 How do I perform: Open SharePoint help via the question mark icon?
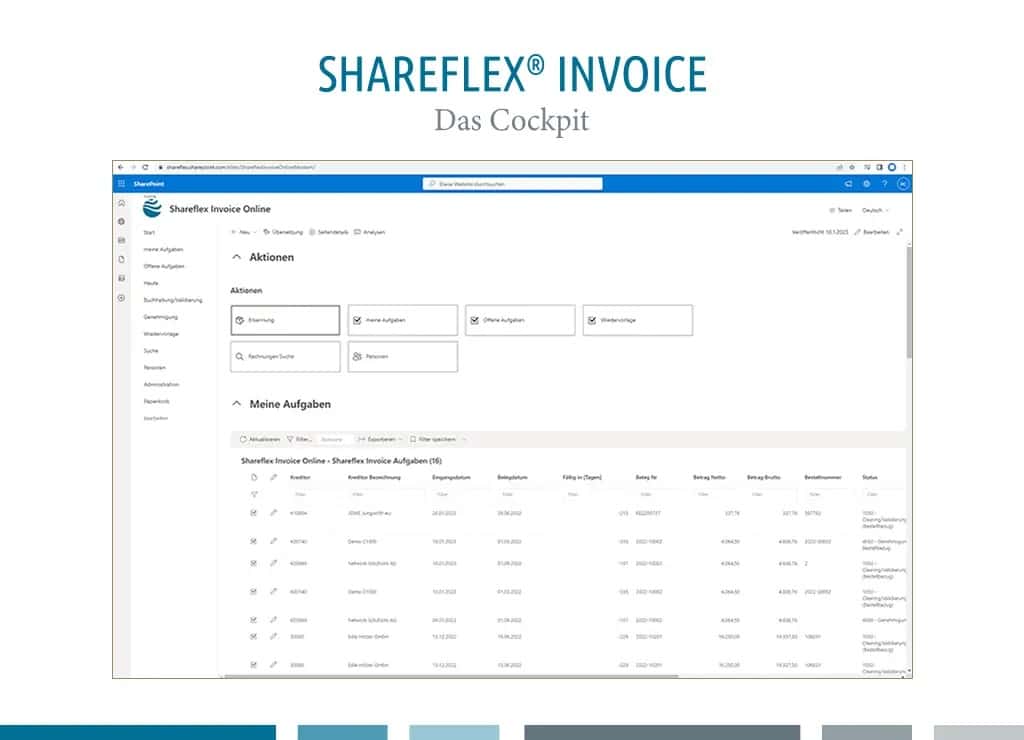tap(884, 183)
